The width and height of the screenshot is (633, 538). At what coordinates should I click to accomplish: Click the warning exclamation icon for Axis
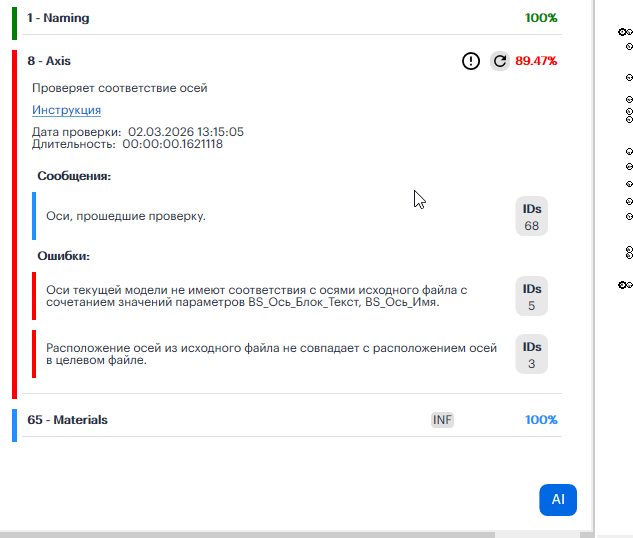pyautogui.click(x=471, y=61)
